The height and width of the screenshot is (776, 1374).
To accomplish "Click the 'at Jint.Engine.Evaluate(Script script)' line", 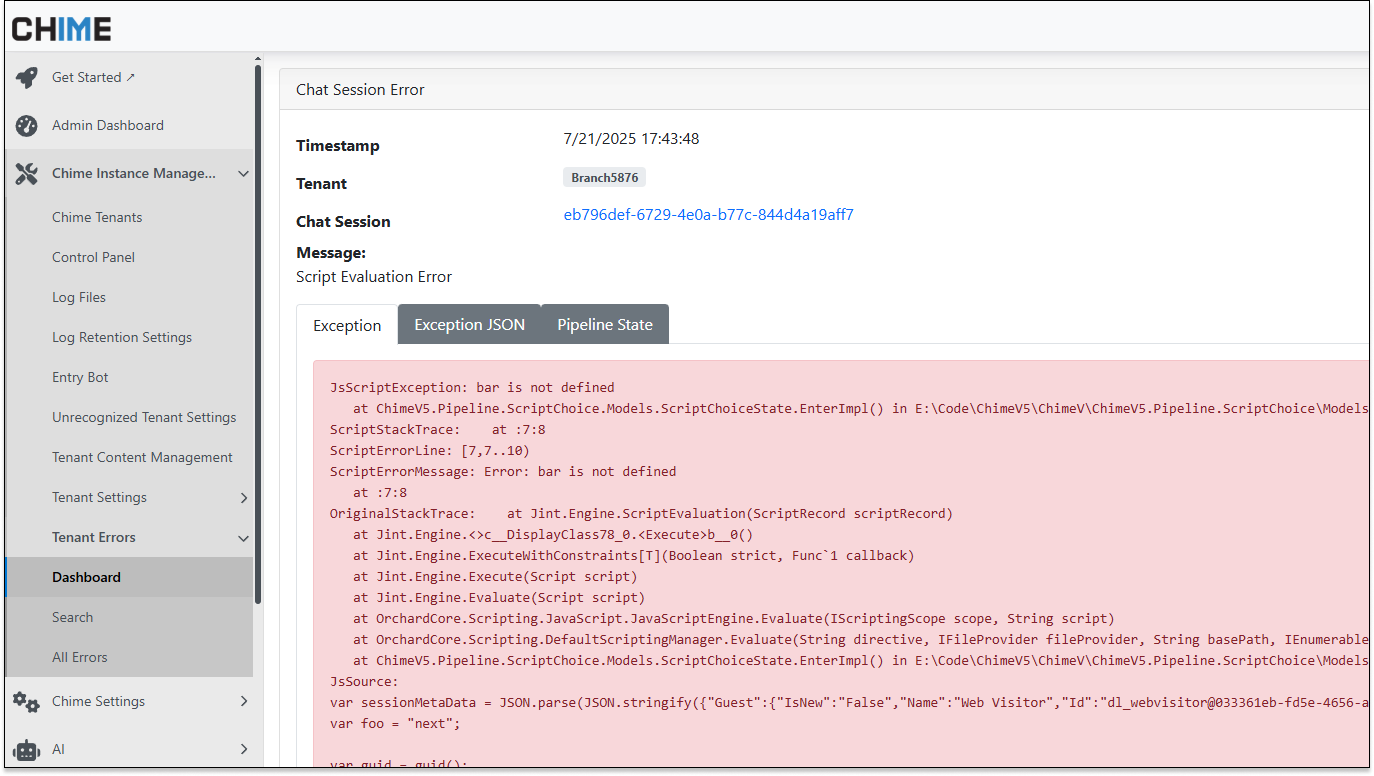I will [x=499, y=597].
